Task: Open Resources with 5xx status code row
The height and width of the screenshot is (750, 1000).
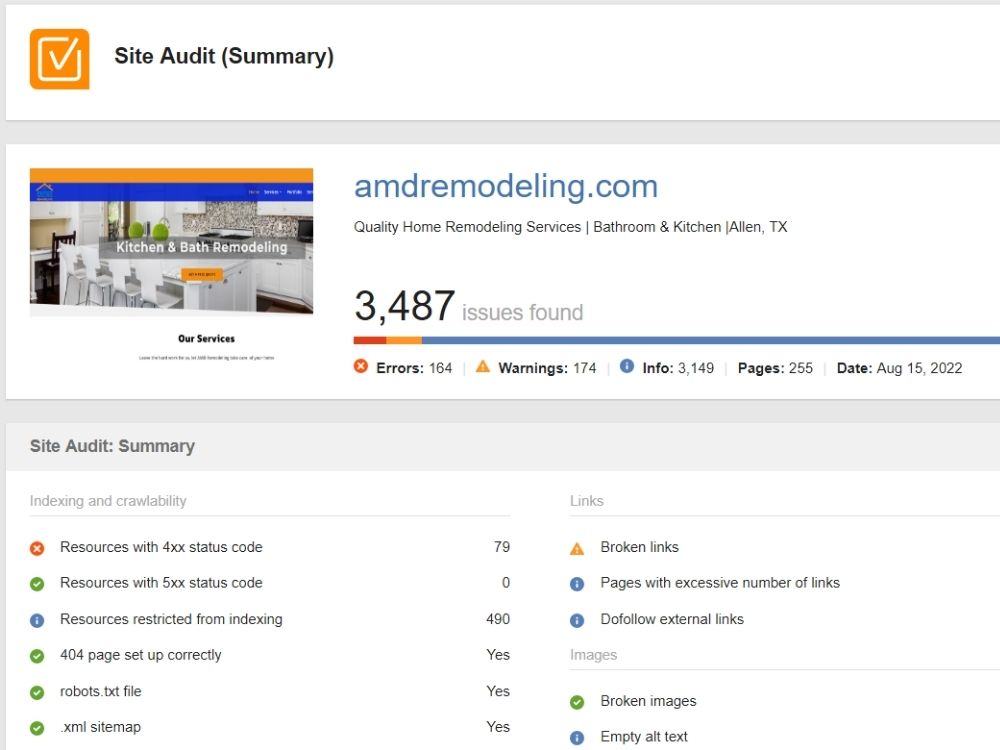Action: (x=270, y=583)
